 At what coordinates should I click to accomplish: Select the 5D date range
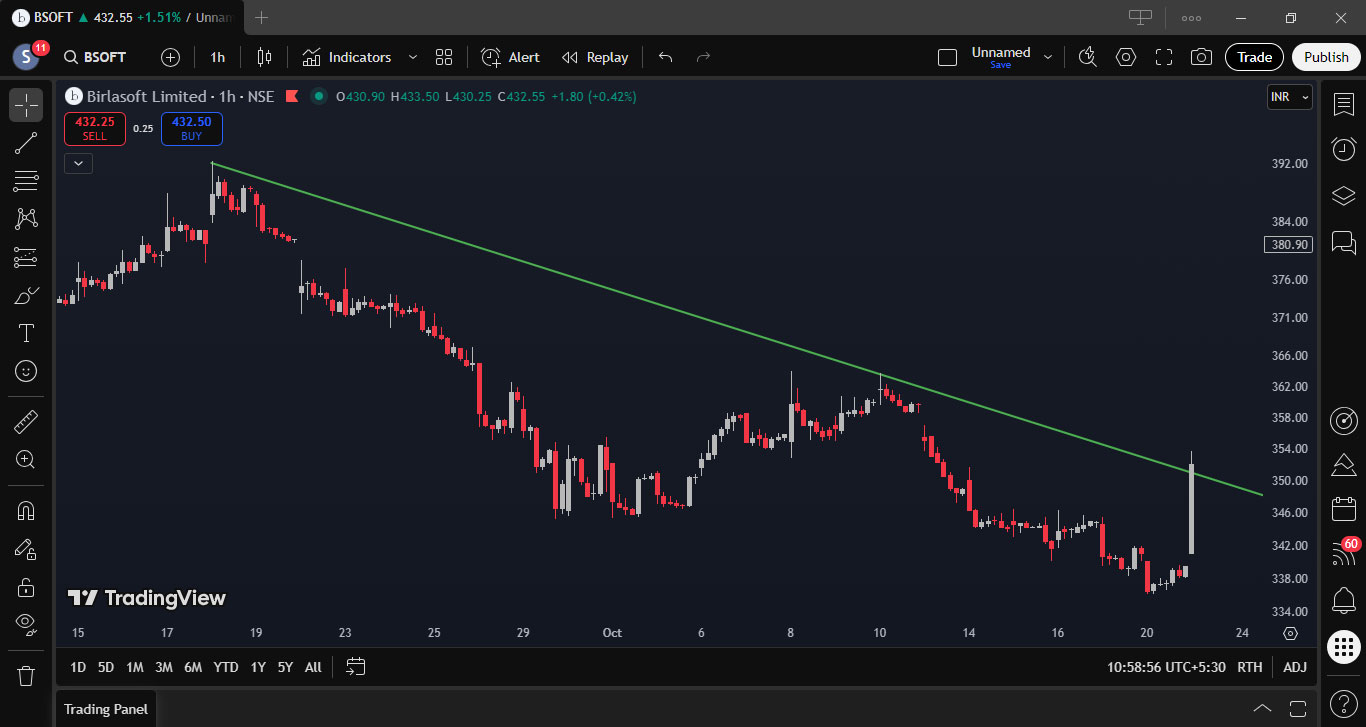point(106,667)
